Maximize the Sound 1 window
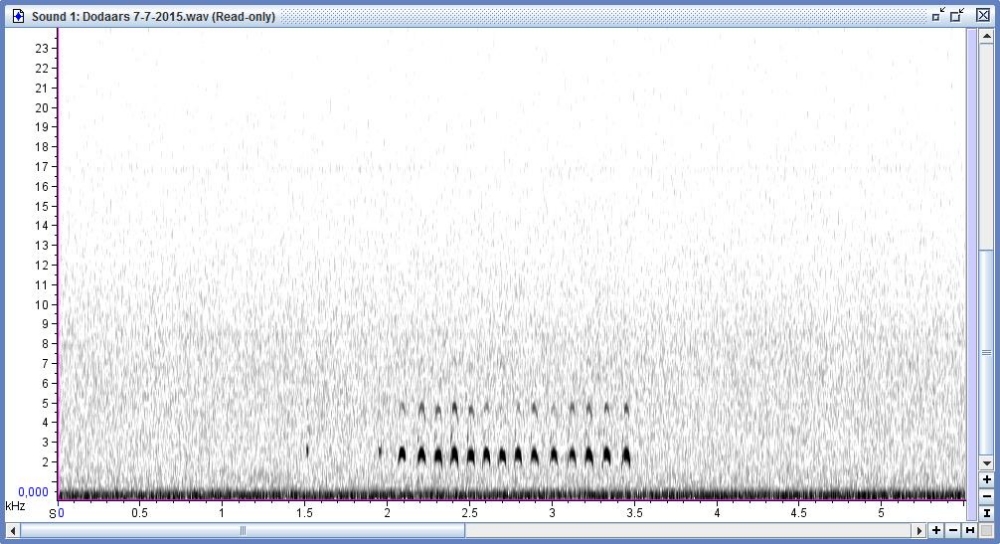 957,15
